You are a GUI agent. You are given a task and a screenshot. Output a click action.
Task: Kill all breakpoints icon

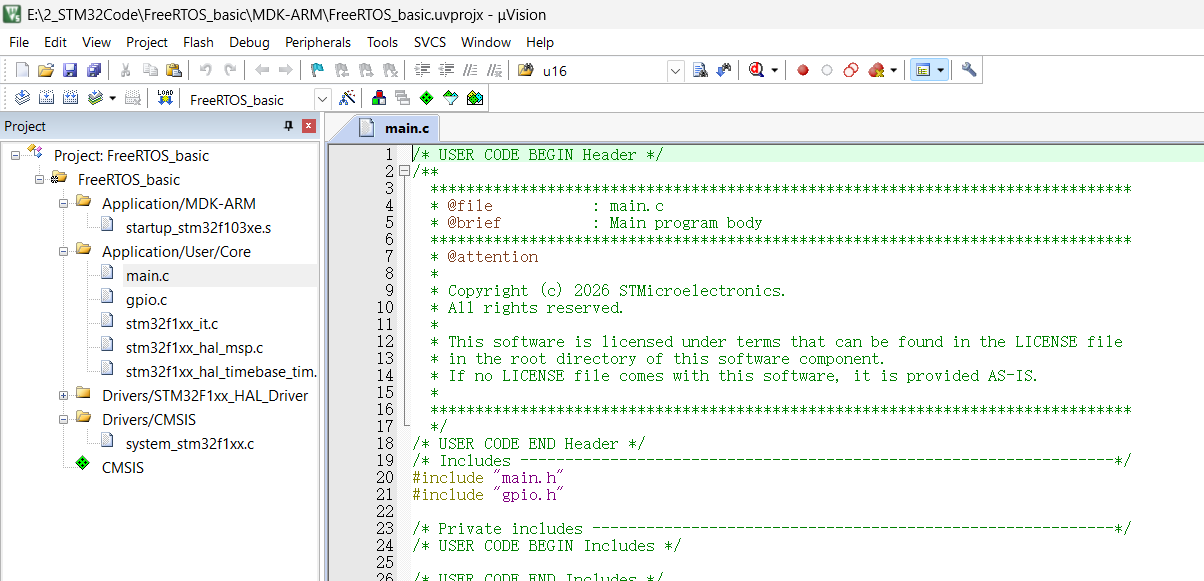point(876,70)
